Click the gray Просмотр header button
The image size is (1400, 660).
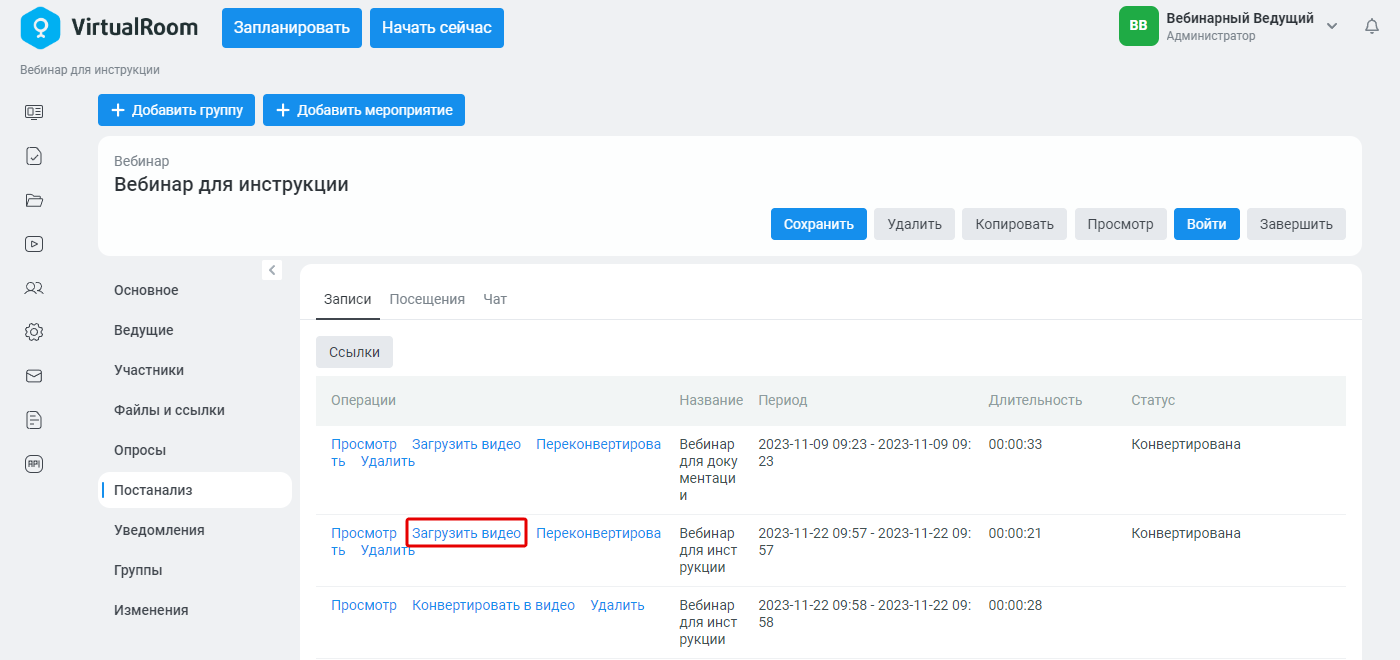(1121, 224)
